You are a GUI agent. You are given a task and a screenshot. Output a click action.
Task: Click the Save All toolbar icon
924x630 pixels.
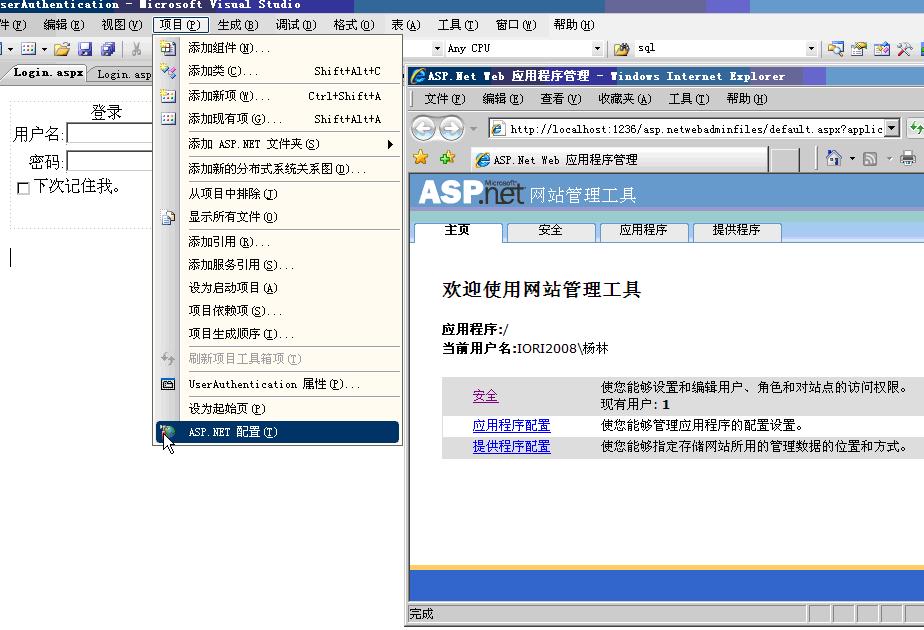coord(107,49)
